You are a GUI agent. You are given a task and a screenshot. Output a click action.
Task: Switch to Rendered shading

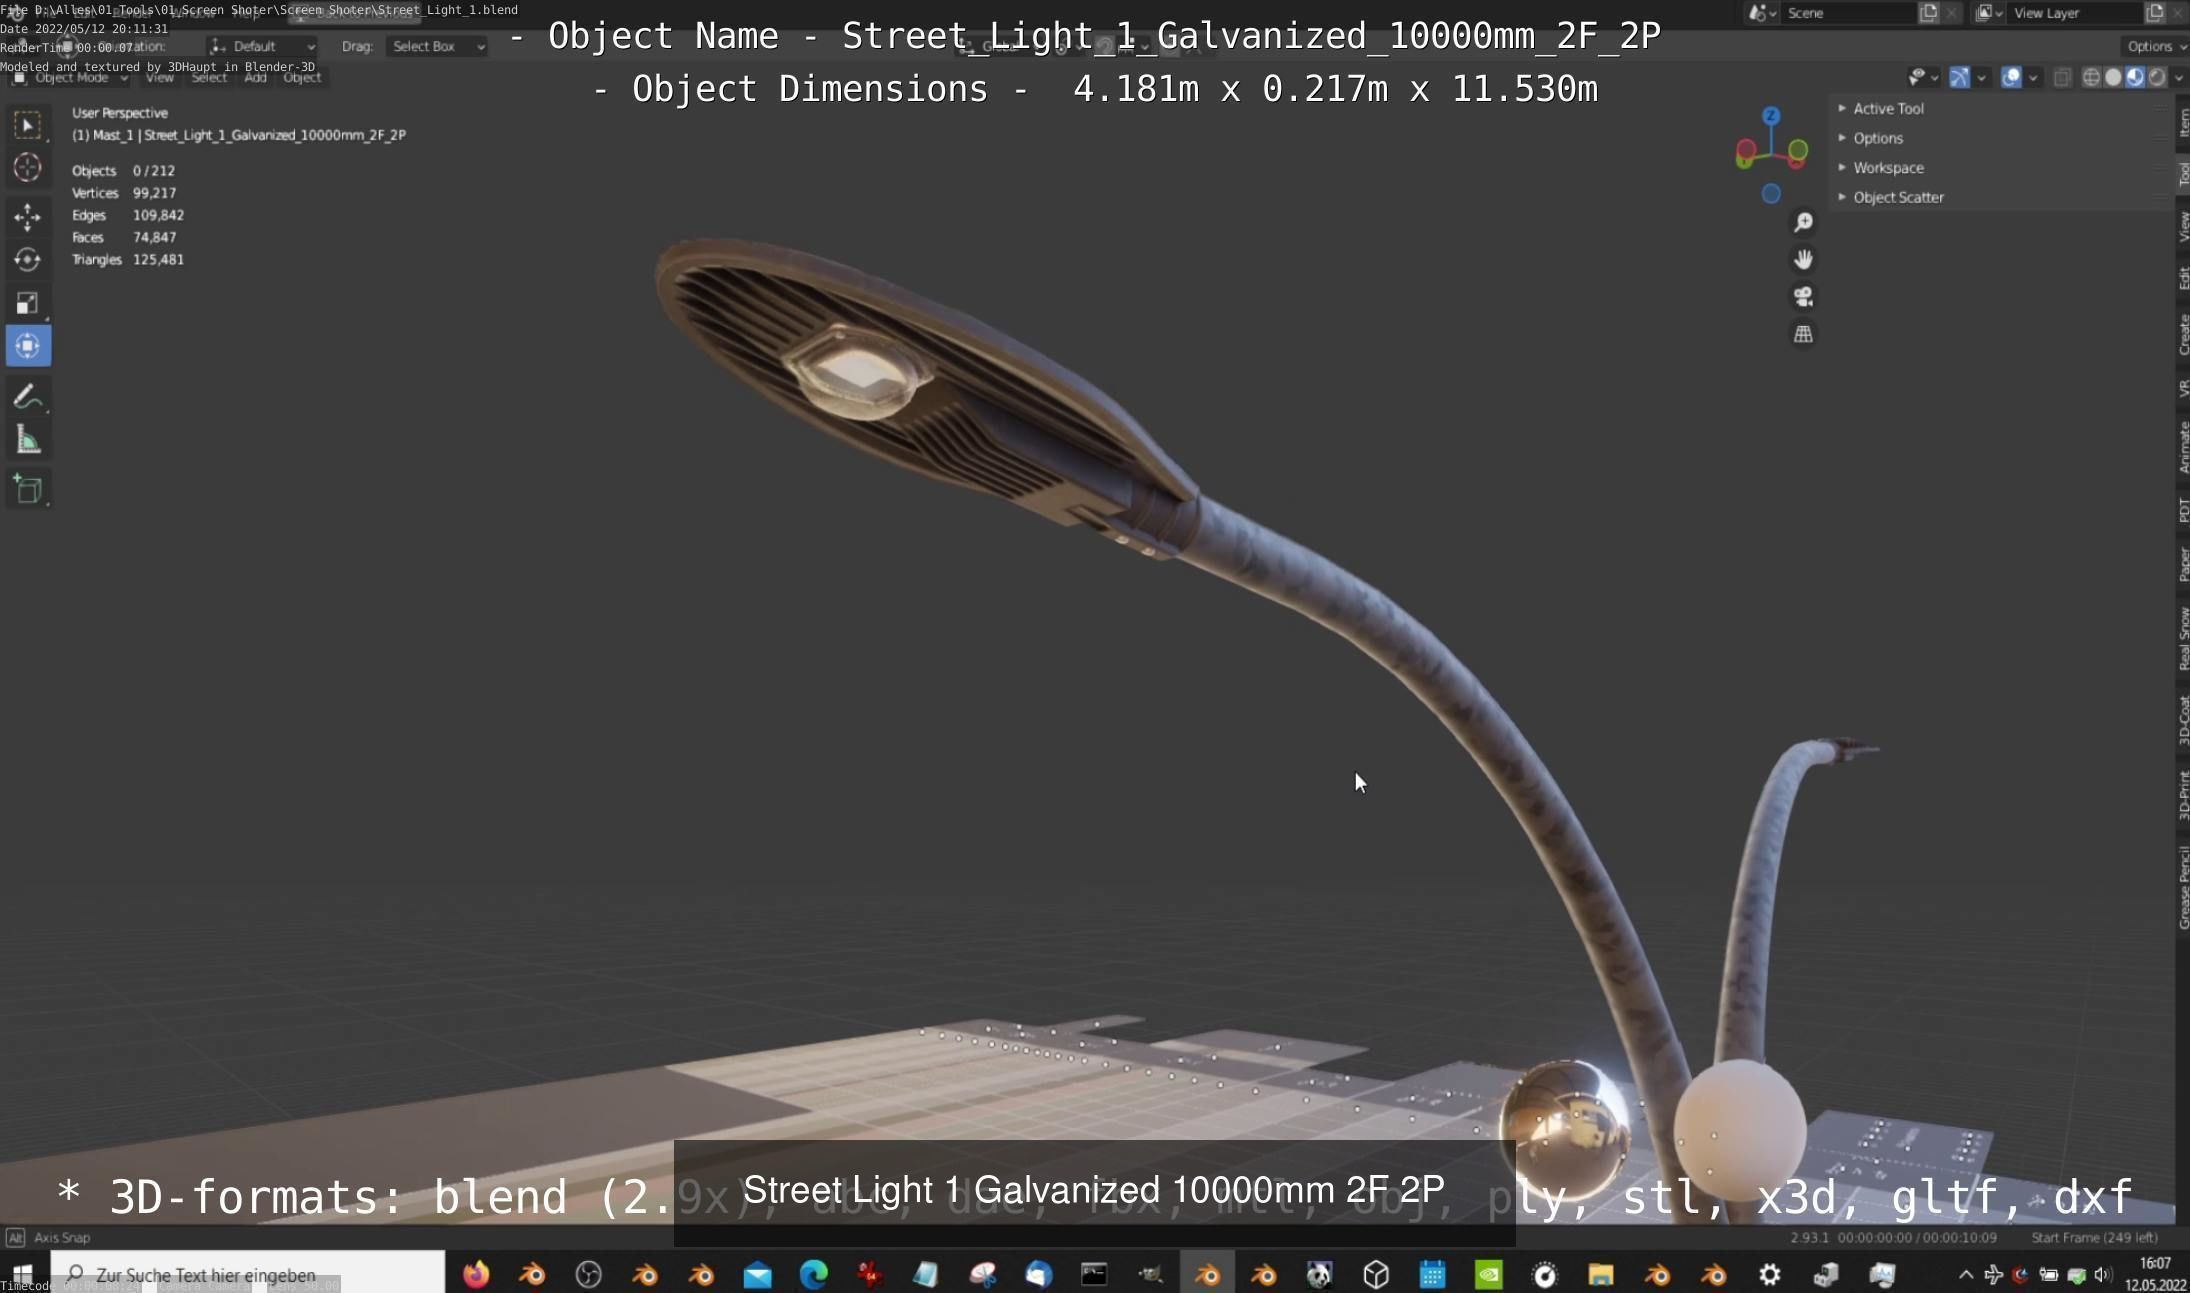(x=2157, y=77)
